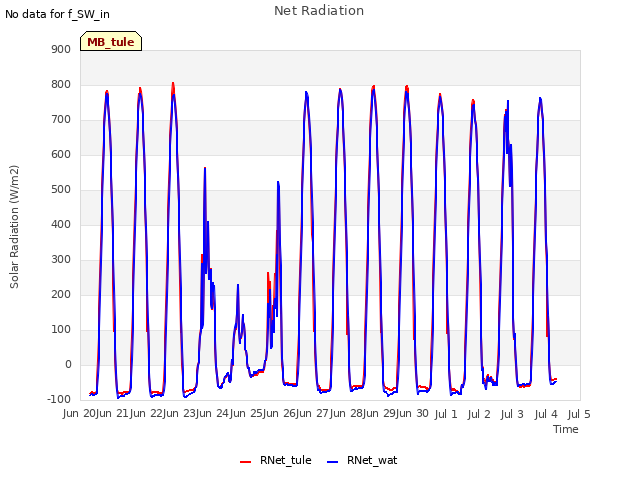
Task: Click the Jul 3 peak near 750
Action: click(x=508, y=101)
